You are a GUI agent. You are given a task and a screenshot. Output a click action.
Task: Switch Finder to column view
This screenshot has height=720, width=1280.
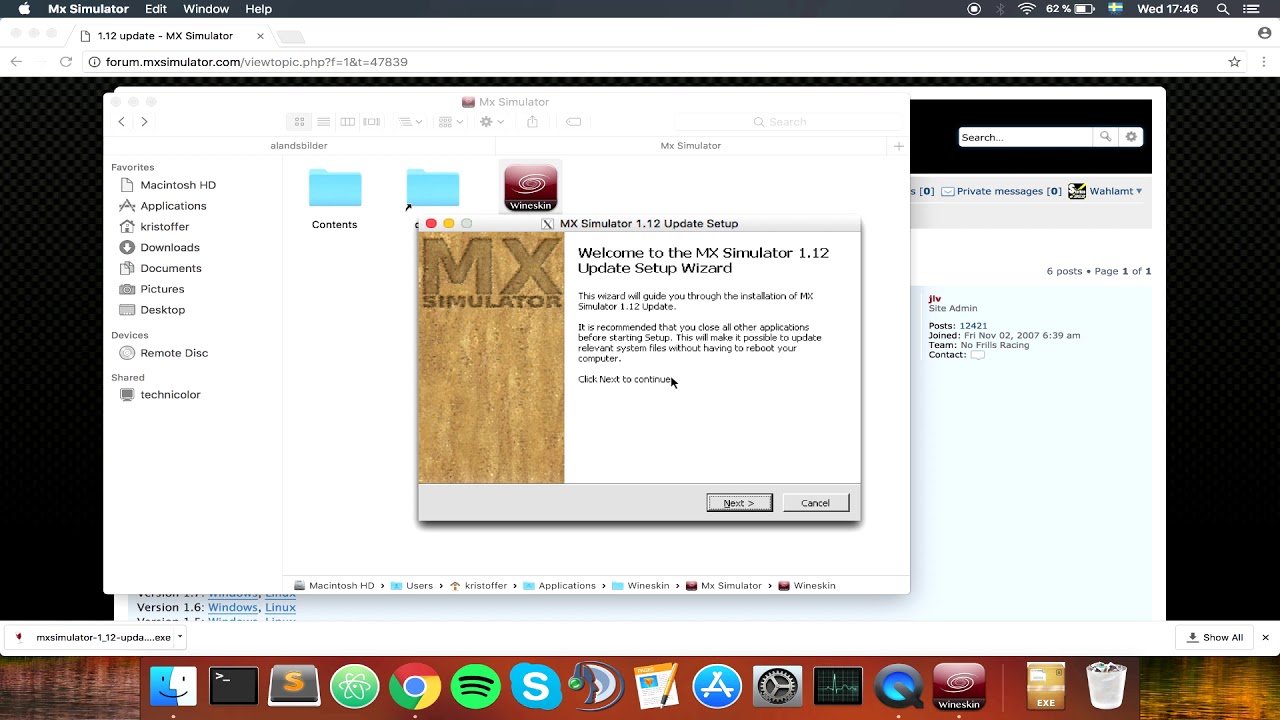tap(347, 121)
